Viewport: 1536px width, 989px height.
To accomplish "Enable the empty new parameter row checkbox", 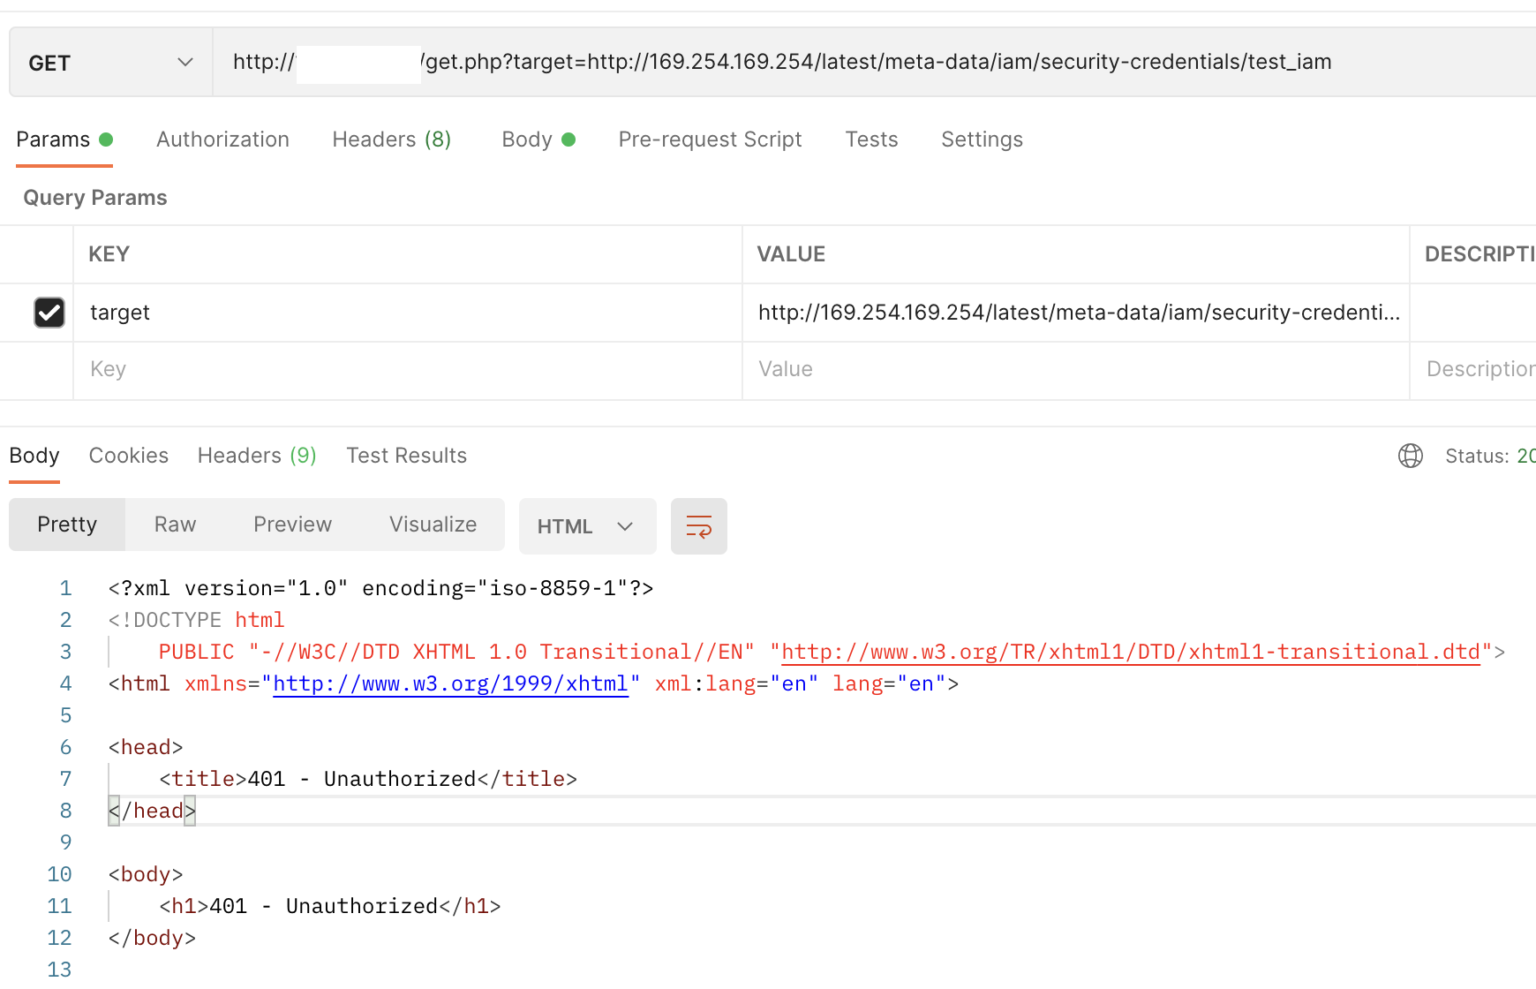I will (49, 370).
